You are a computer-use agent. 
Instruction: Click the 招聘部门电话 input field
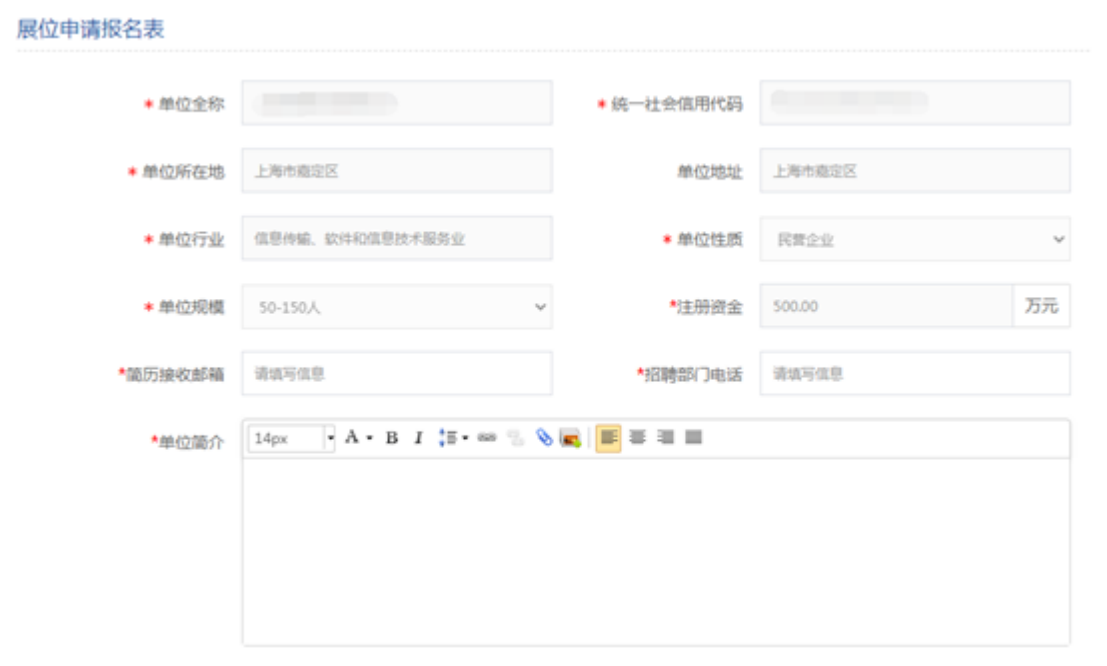(x=914, y=374)
